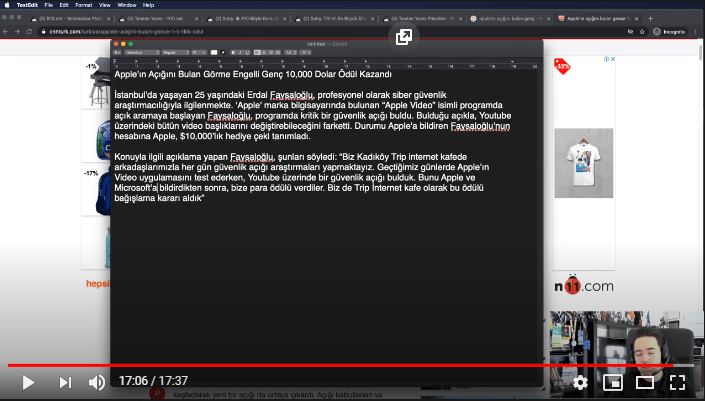Go forward in the browser
The height and width of the screenshot is (401, 705).
coord(17,32)
